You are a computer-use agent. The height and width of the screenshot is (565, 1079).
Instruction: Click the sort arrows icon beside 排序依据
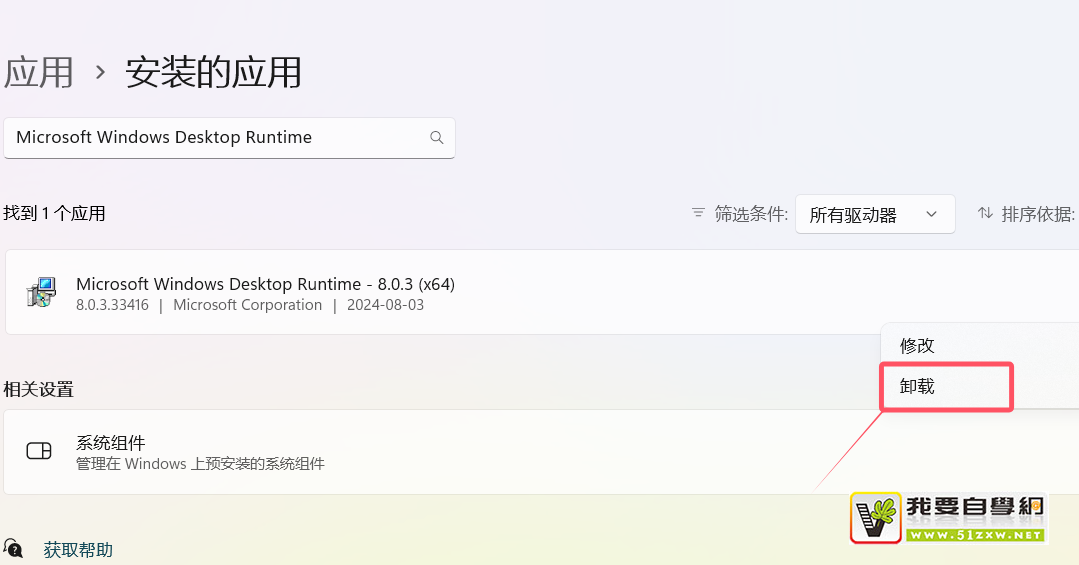pyautogui.click(x=985, y=213)
